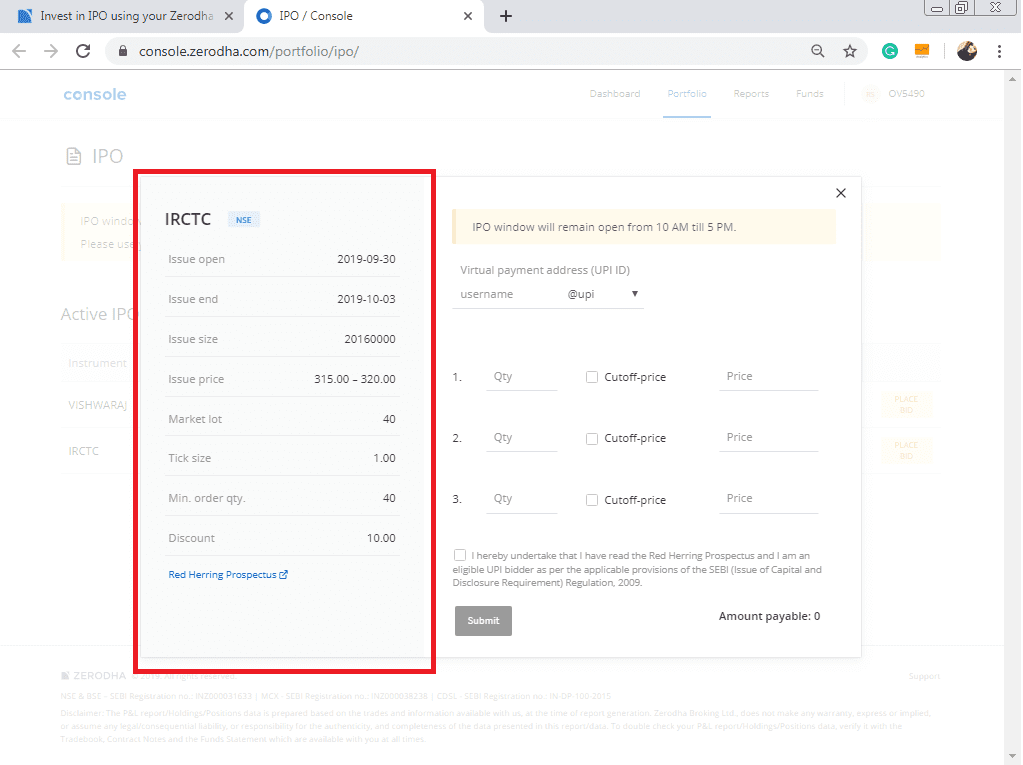Click Price field for bid 2
Screen dimensions: 1023x765
[x=769, y=438]
